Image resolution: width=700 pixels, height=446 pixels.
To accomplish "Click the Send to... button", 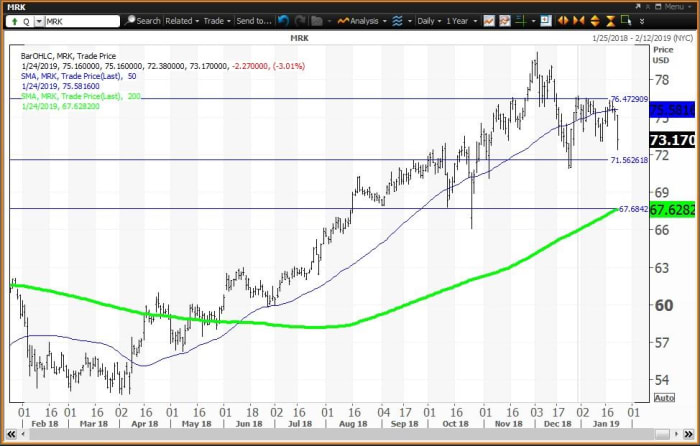I will 255,20.
